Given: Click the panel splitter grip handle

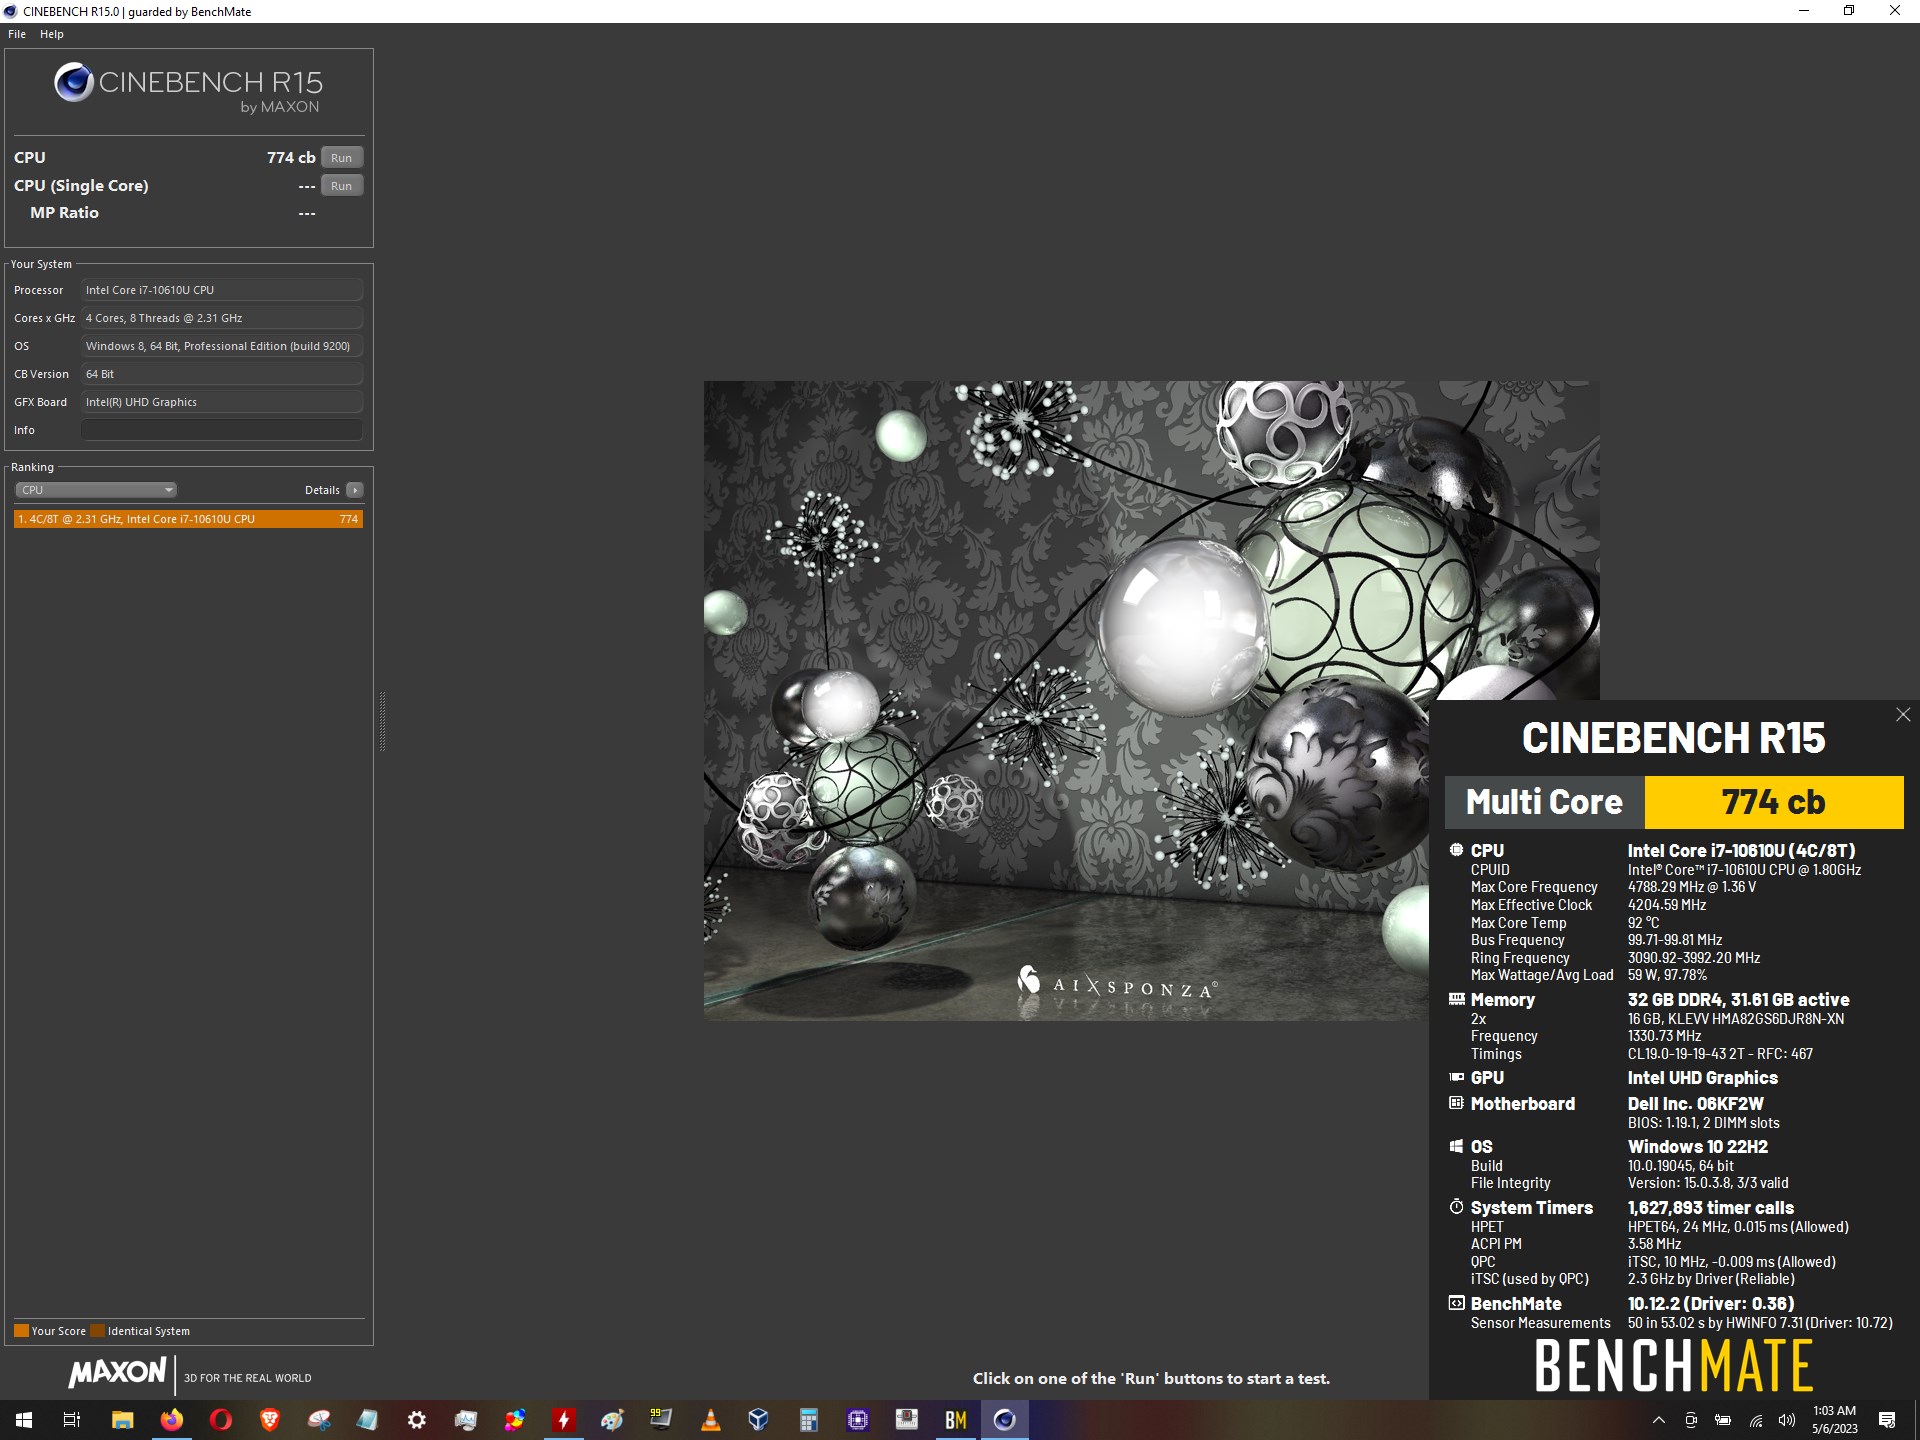Looking at the screenshot, I should coord(382,720).
